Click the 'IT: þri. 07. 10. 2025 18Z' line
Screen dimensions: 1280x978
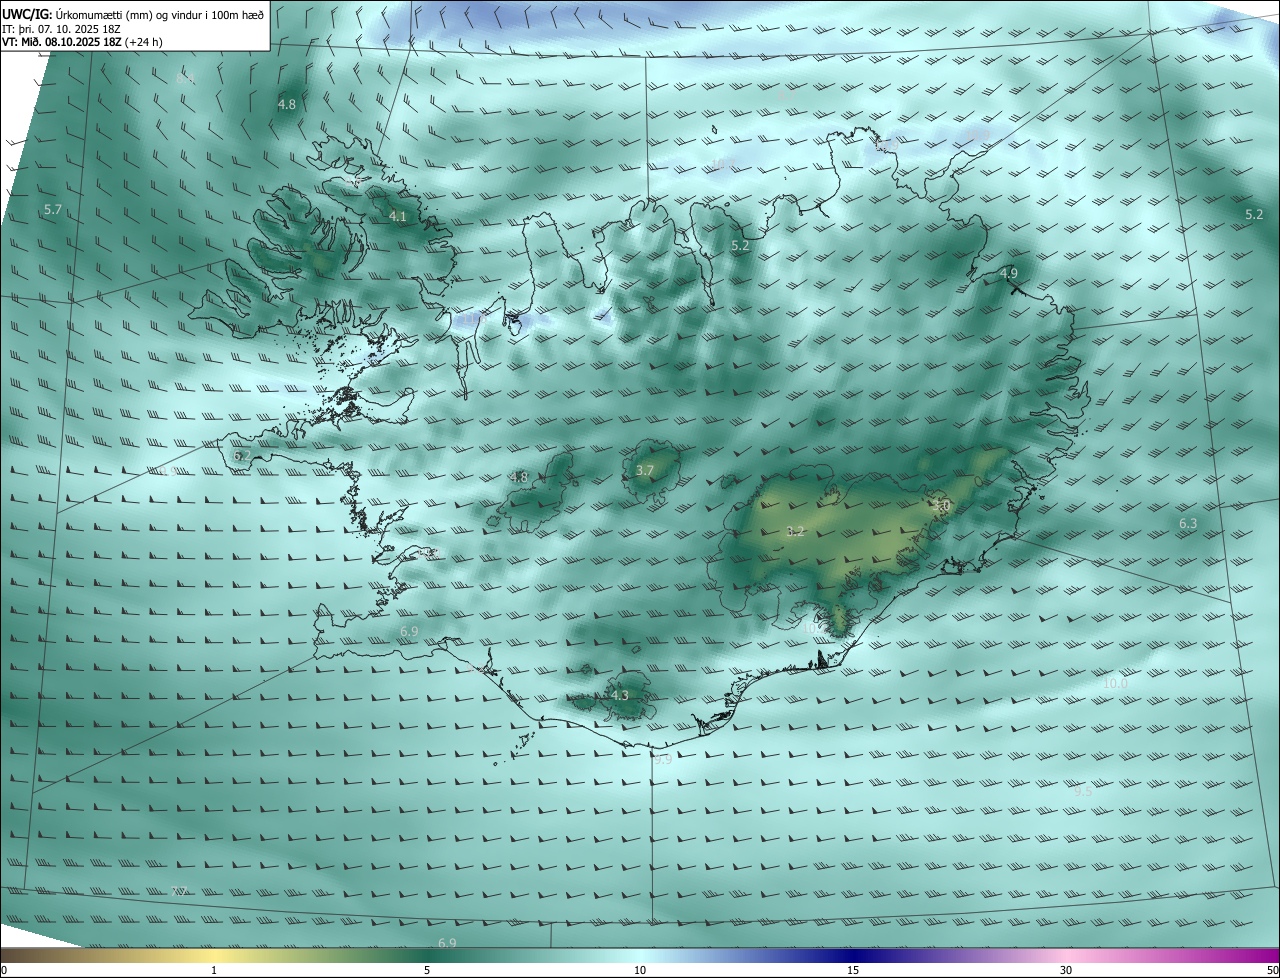pos(62,29)
